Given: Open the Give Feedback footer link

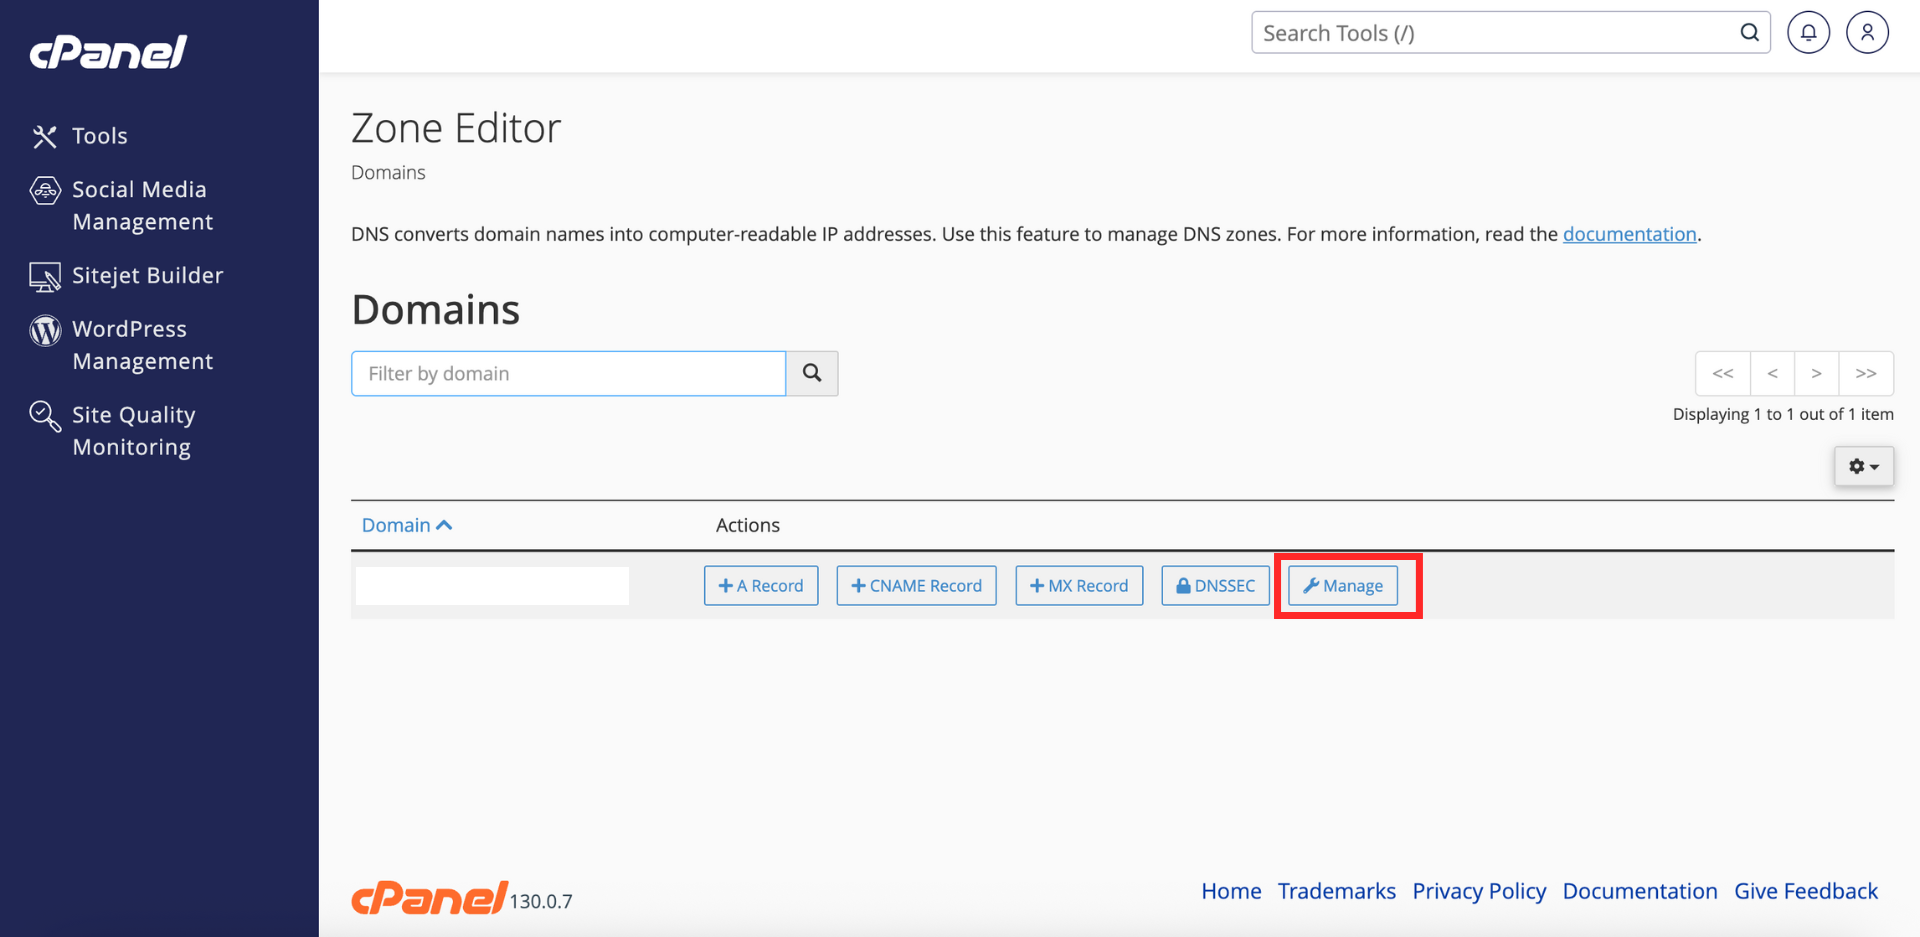Looking at the screenshot, I should point(1806,891).
